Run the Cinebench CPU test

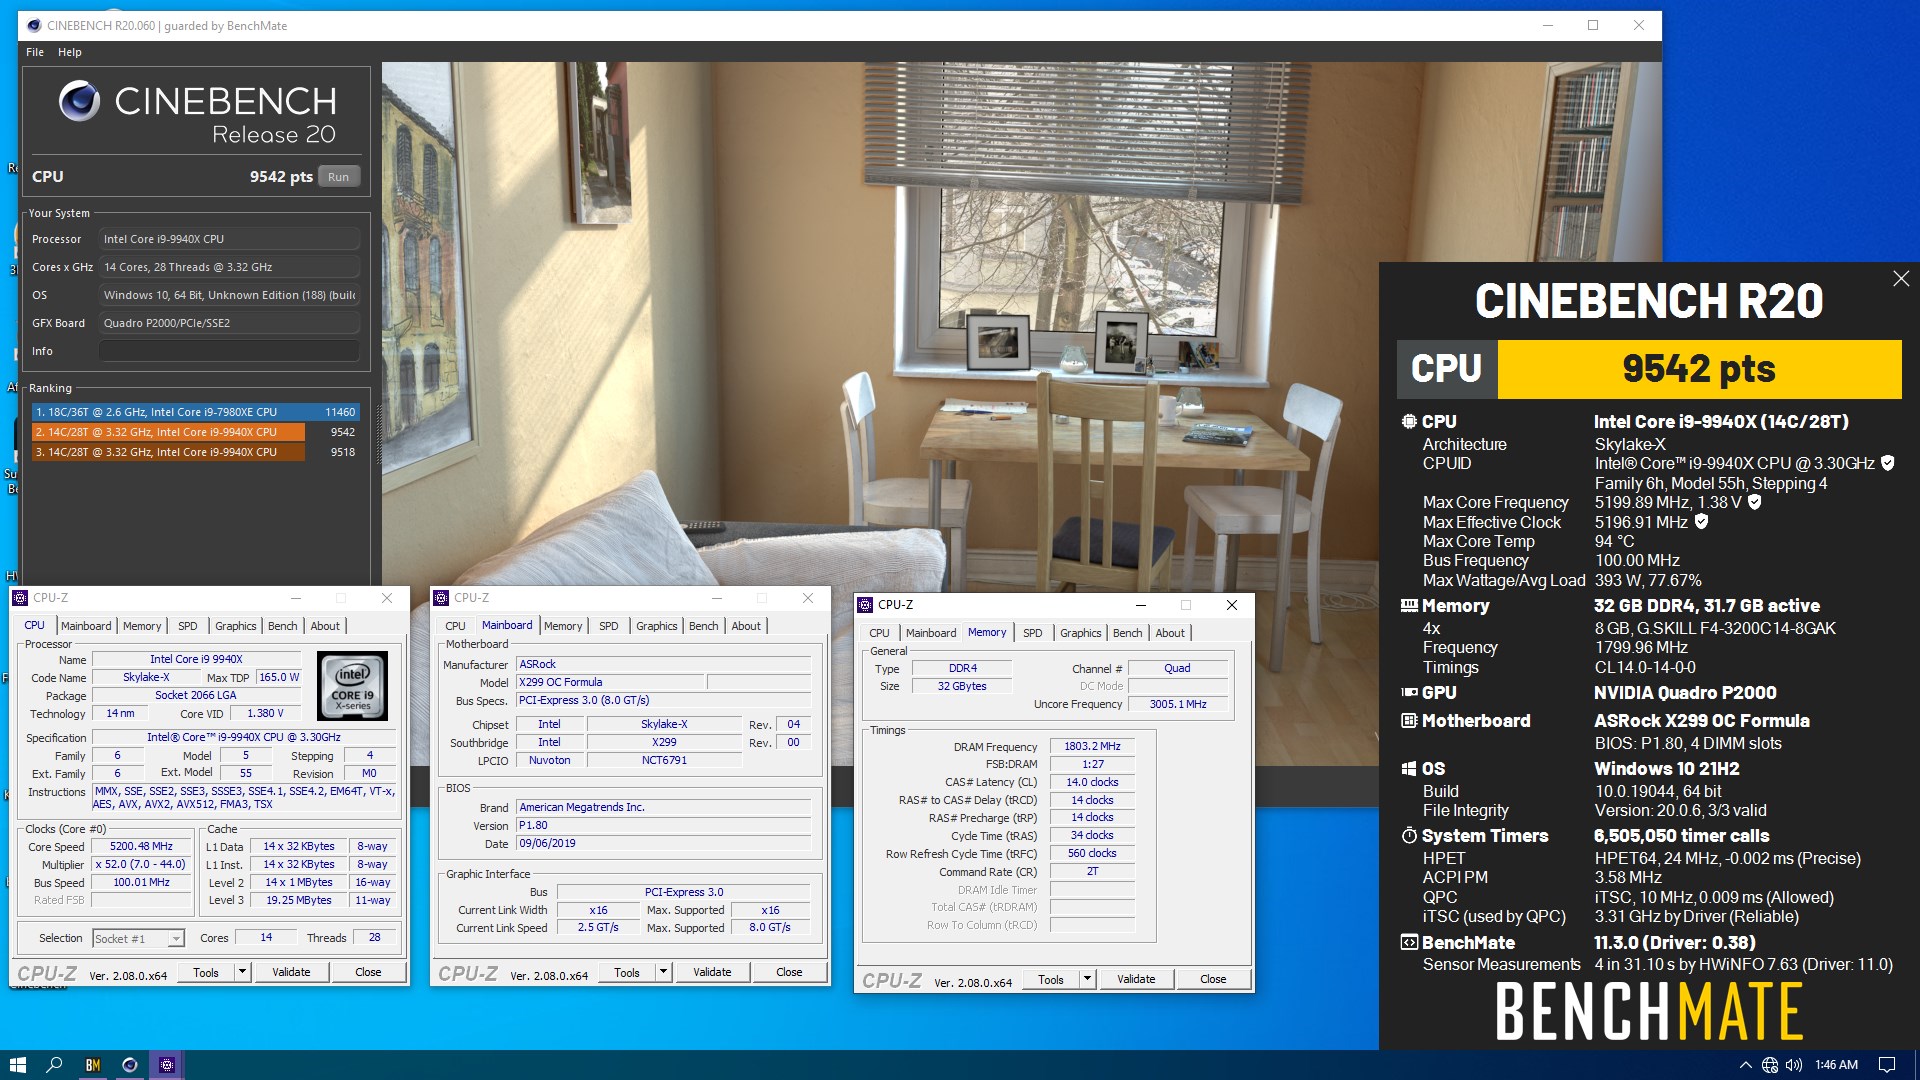tap(339, 177)
